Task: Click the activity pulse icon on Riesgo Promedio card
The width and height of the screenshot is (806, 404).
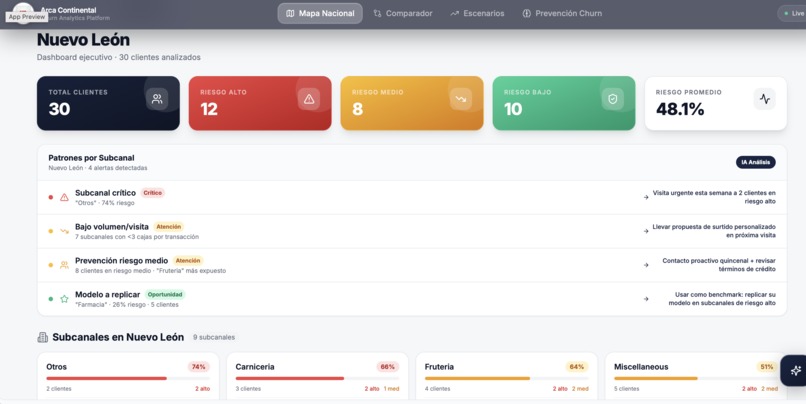Action: pos(765,99)
